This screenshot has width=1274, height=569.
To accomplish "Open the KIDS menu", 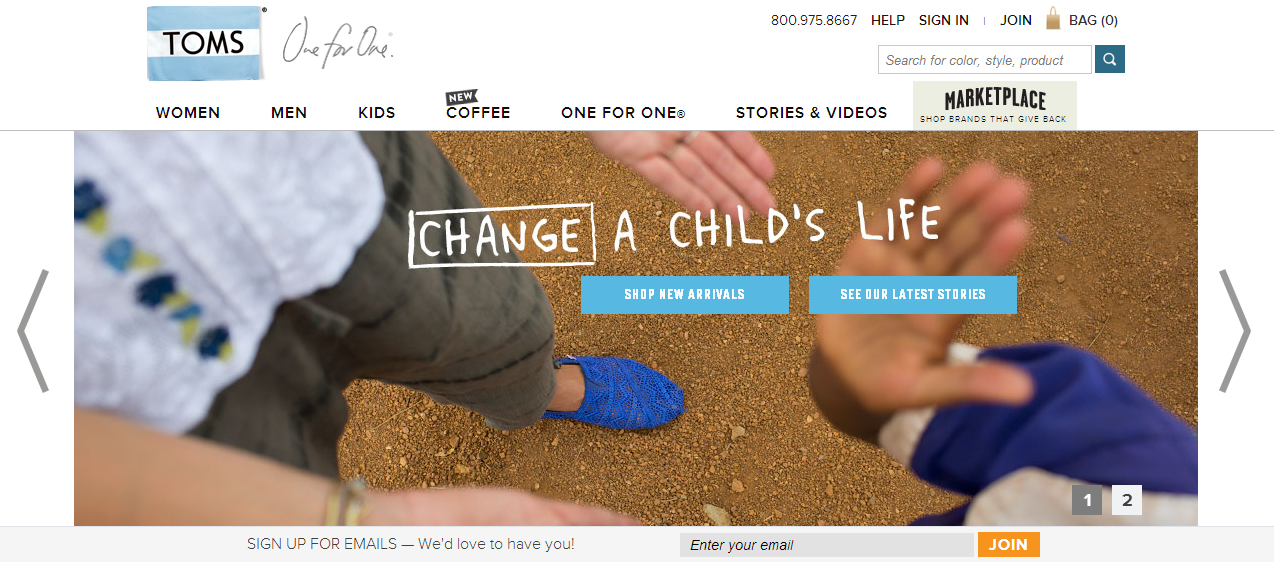I will (x=377, y=113).
